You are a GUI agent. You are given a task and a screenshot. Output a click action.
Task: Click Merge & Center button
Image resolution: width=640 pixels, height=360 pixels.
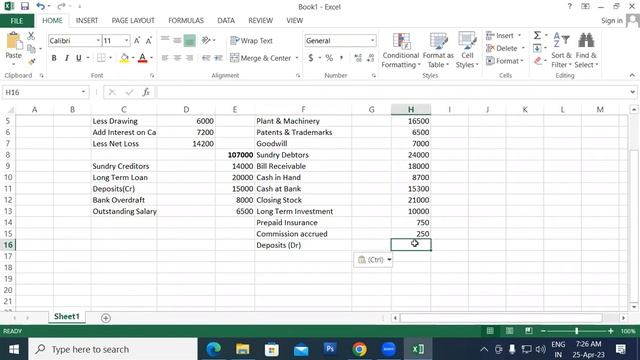(260, 58)
